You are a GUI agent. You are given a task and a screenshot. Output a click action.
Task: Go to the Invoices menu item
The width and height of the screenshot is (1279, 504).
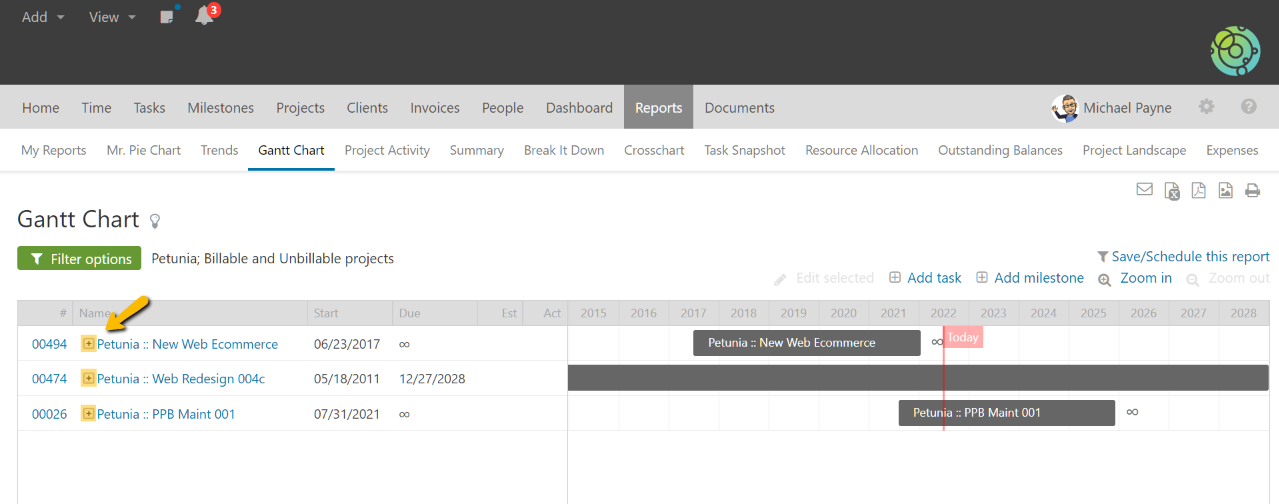pyautogui.click(x=435, y=108)
